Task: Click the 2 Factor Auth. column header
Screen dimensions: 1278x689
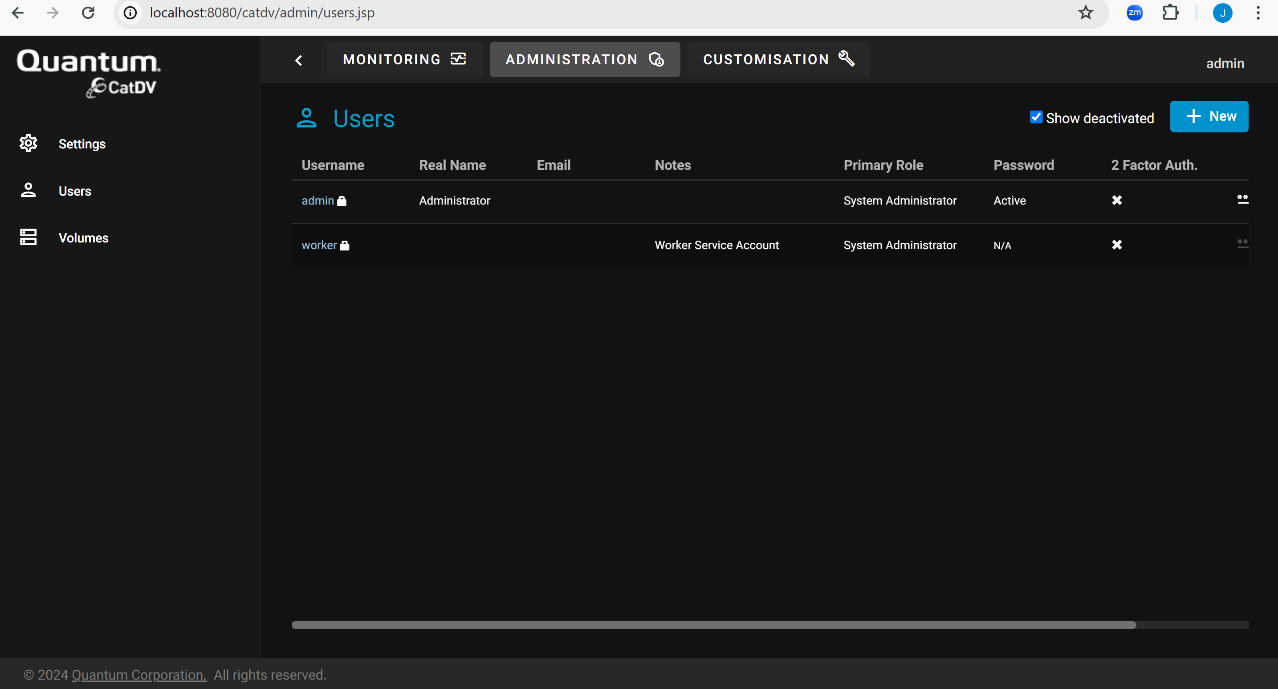Action: 1154,165
